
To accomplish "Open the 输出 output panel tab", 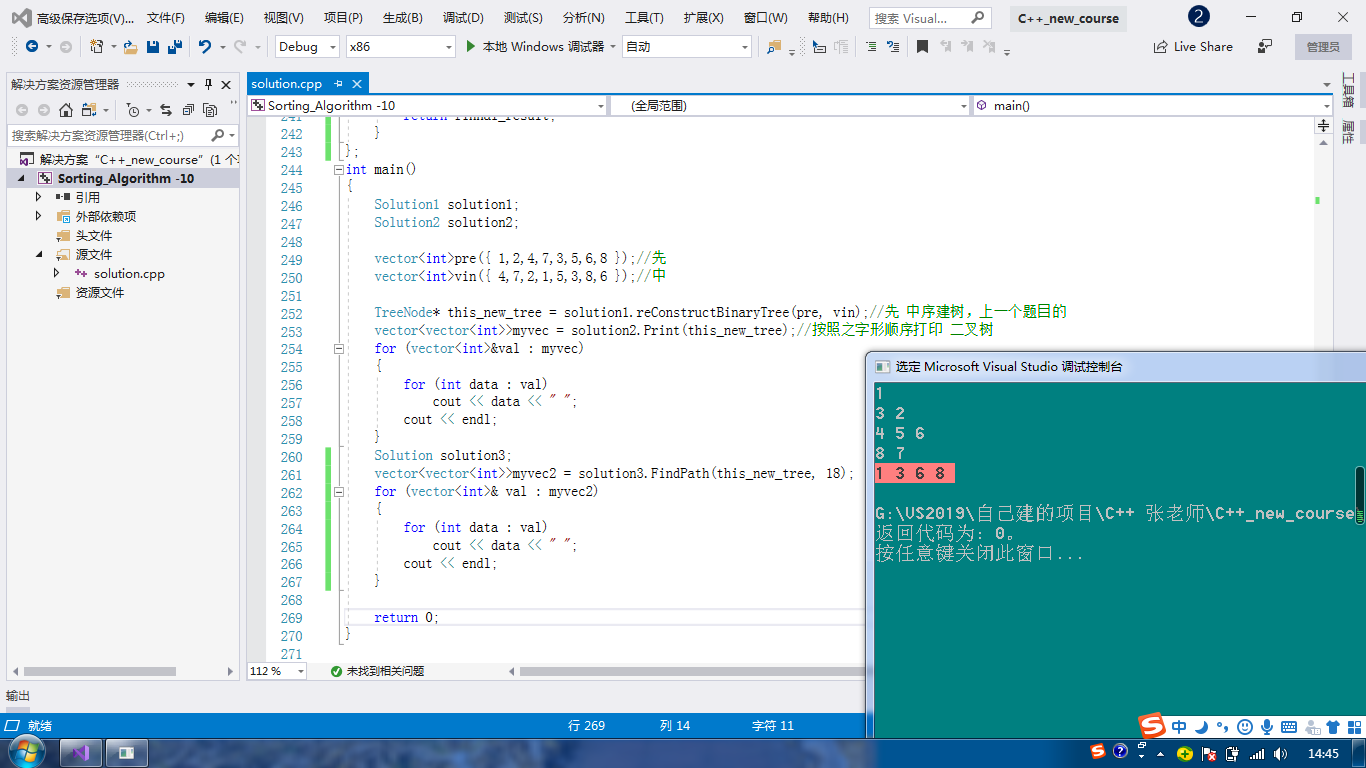I will (18, 696).
